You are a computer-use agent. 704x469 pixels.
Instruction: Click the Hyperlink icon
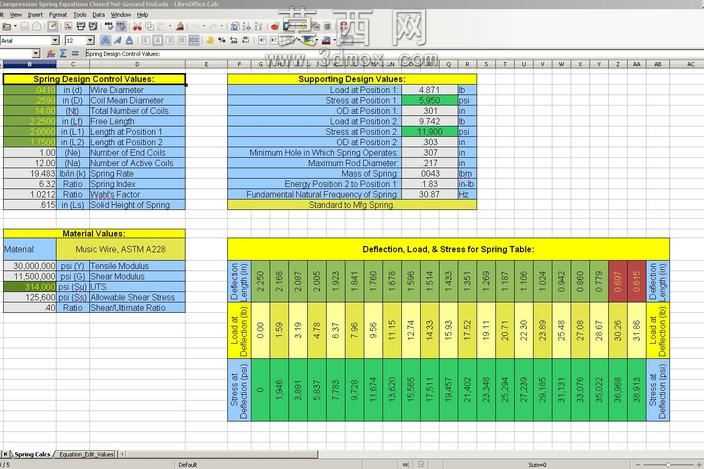[x=234, y=27]
